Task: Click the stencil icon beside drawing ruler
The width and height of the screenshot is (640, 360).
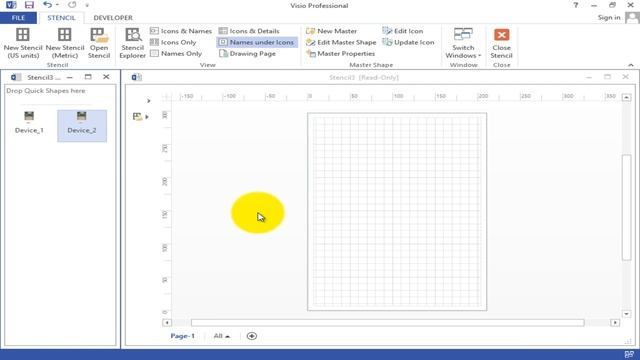Action: [138, 116]
